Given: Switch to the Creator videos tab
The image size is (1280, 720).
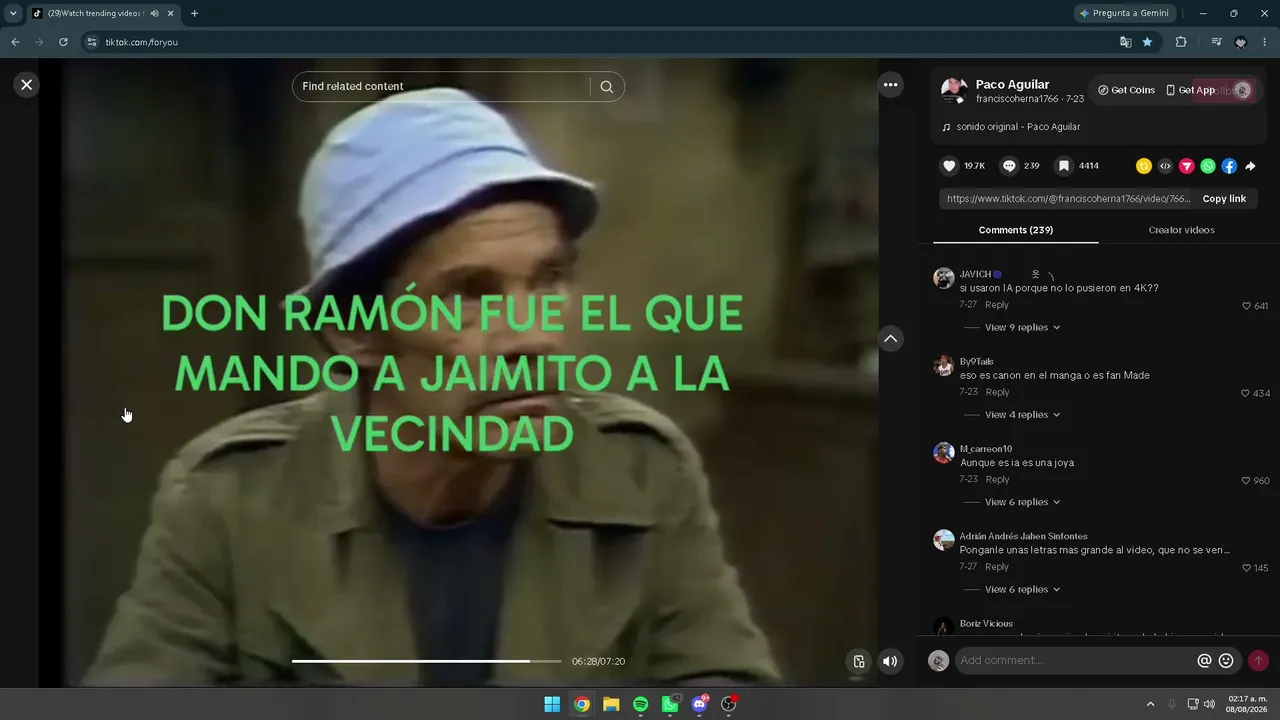Looking at the screenshot, I should (x=1181, y=230).
